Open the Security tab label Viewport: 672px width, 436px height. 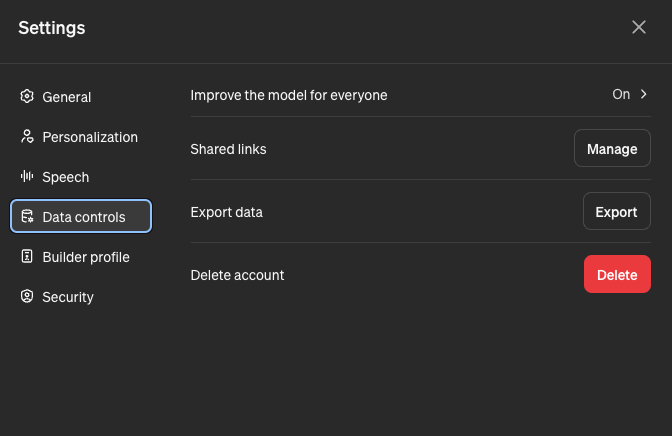coord(68,297)
